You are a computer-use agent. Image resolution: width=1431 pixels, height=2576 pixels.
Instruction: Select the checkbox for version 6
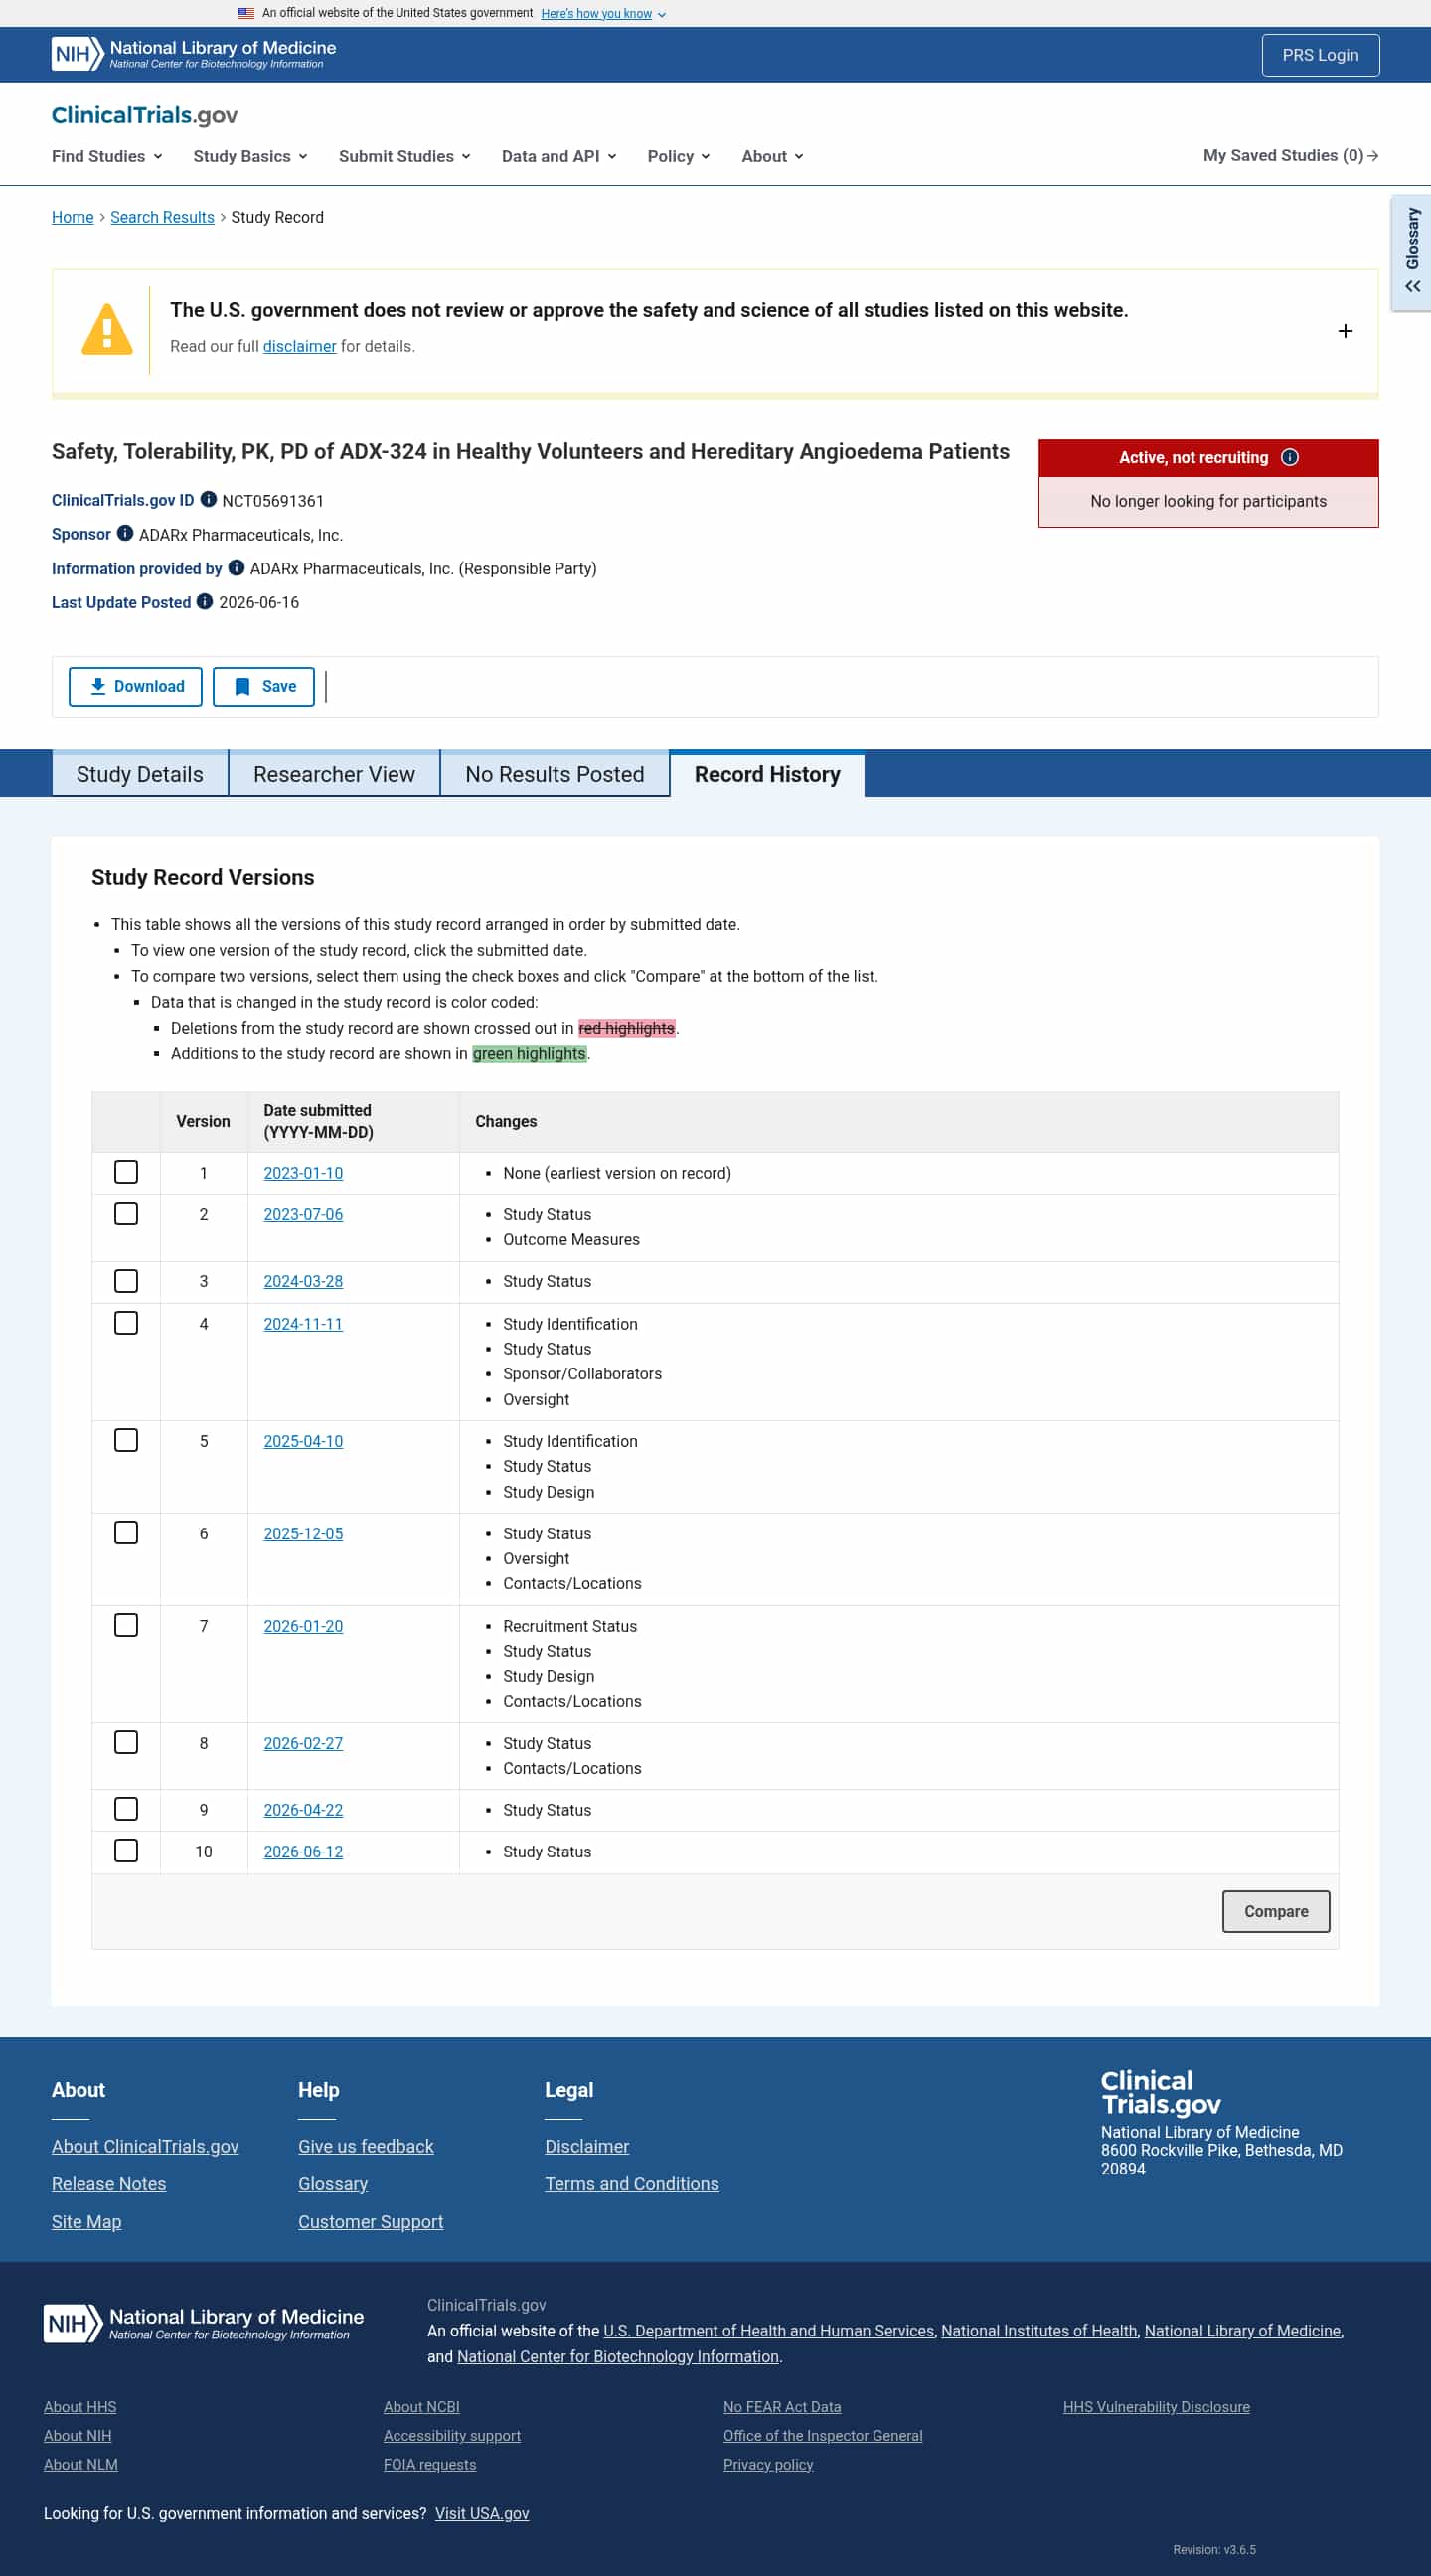[126, 1532]
